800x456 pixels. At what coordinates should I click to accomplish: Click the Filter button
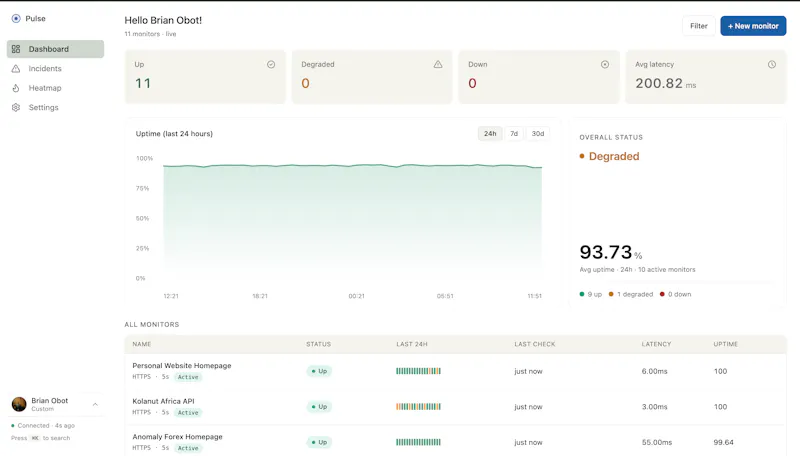coord(698,26)
